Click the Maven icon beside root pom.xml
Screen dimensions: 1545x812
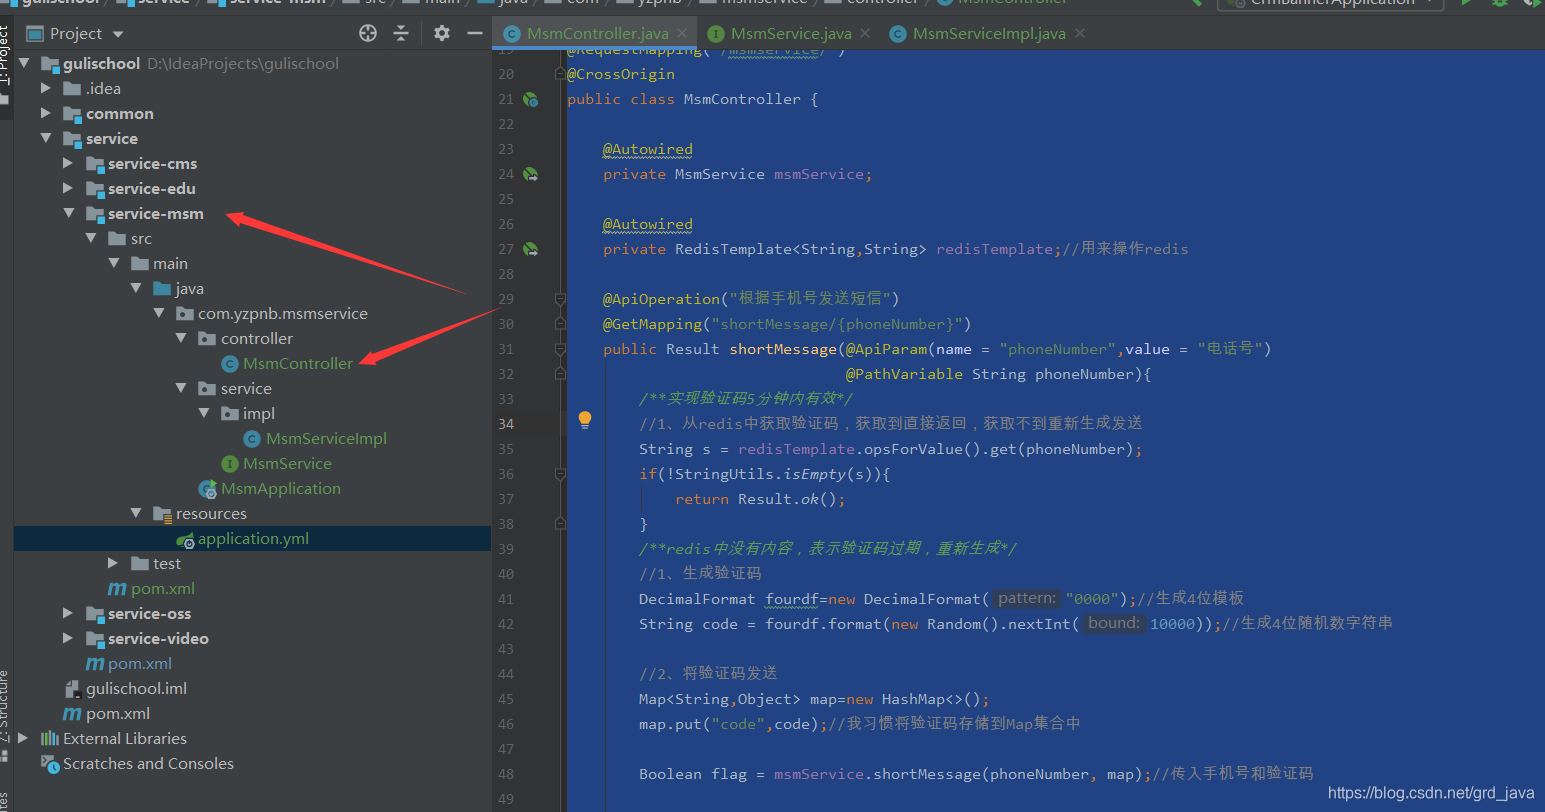(72, 714)
